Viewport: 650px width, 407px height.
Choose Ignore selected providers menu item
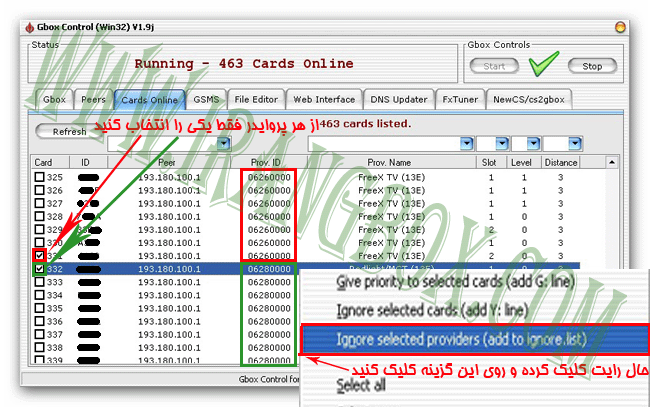(475, 339)
